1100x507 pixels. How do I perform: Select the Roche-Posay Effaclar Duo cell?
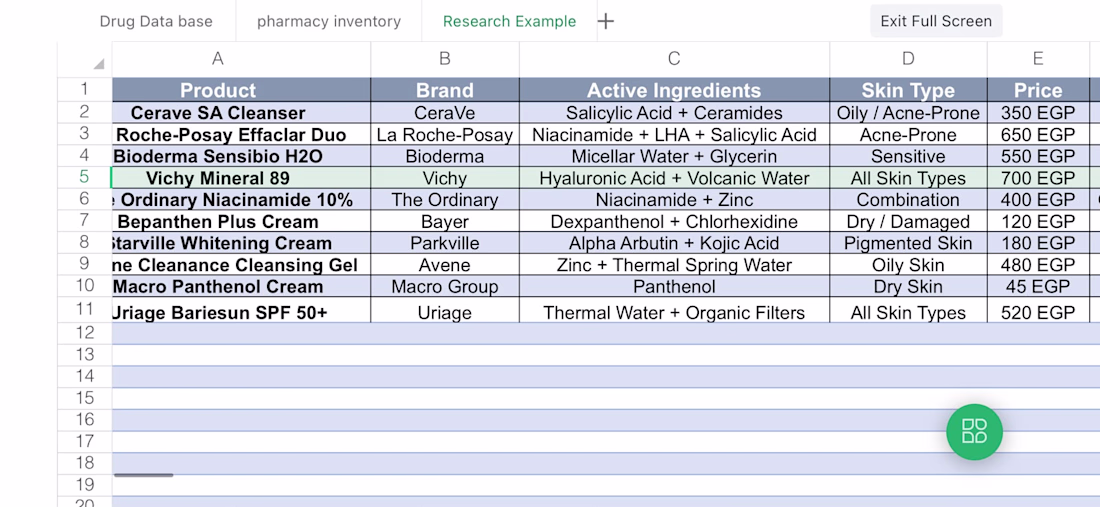pos(241,135)
